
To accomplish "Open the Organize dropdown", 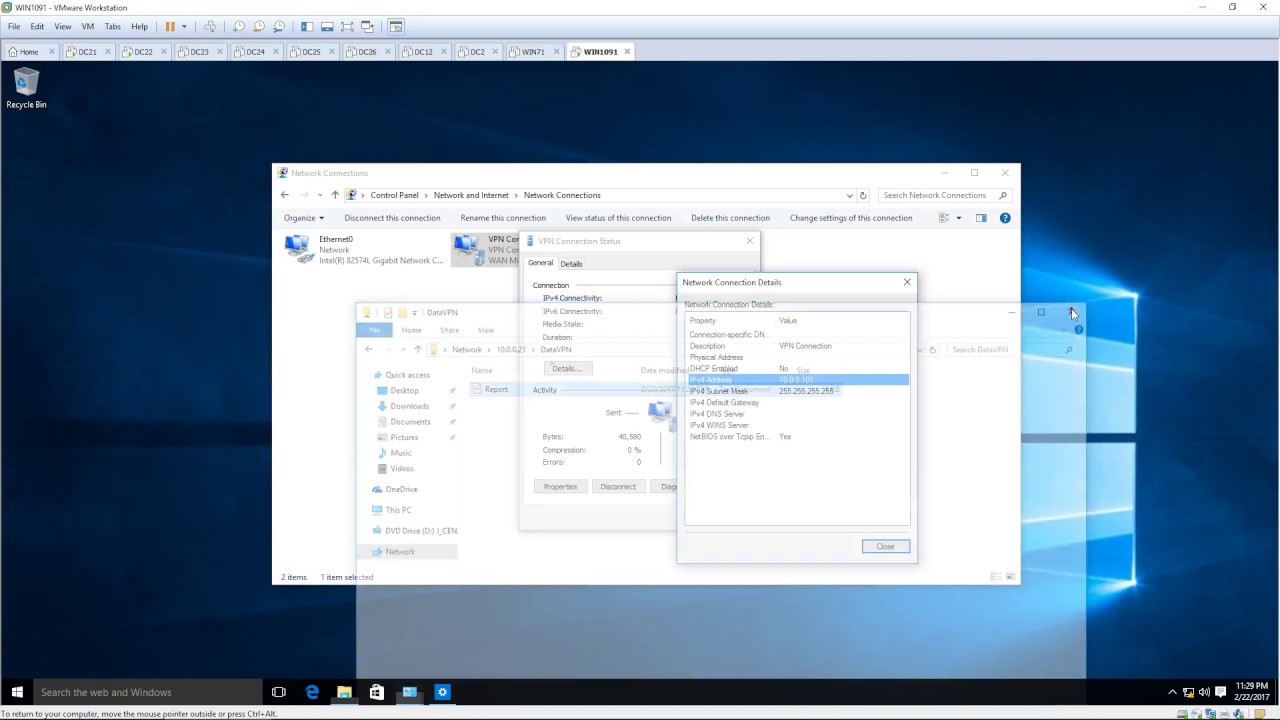I will click(304, 218).
